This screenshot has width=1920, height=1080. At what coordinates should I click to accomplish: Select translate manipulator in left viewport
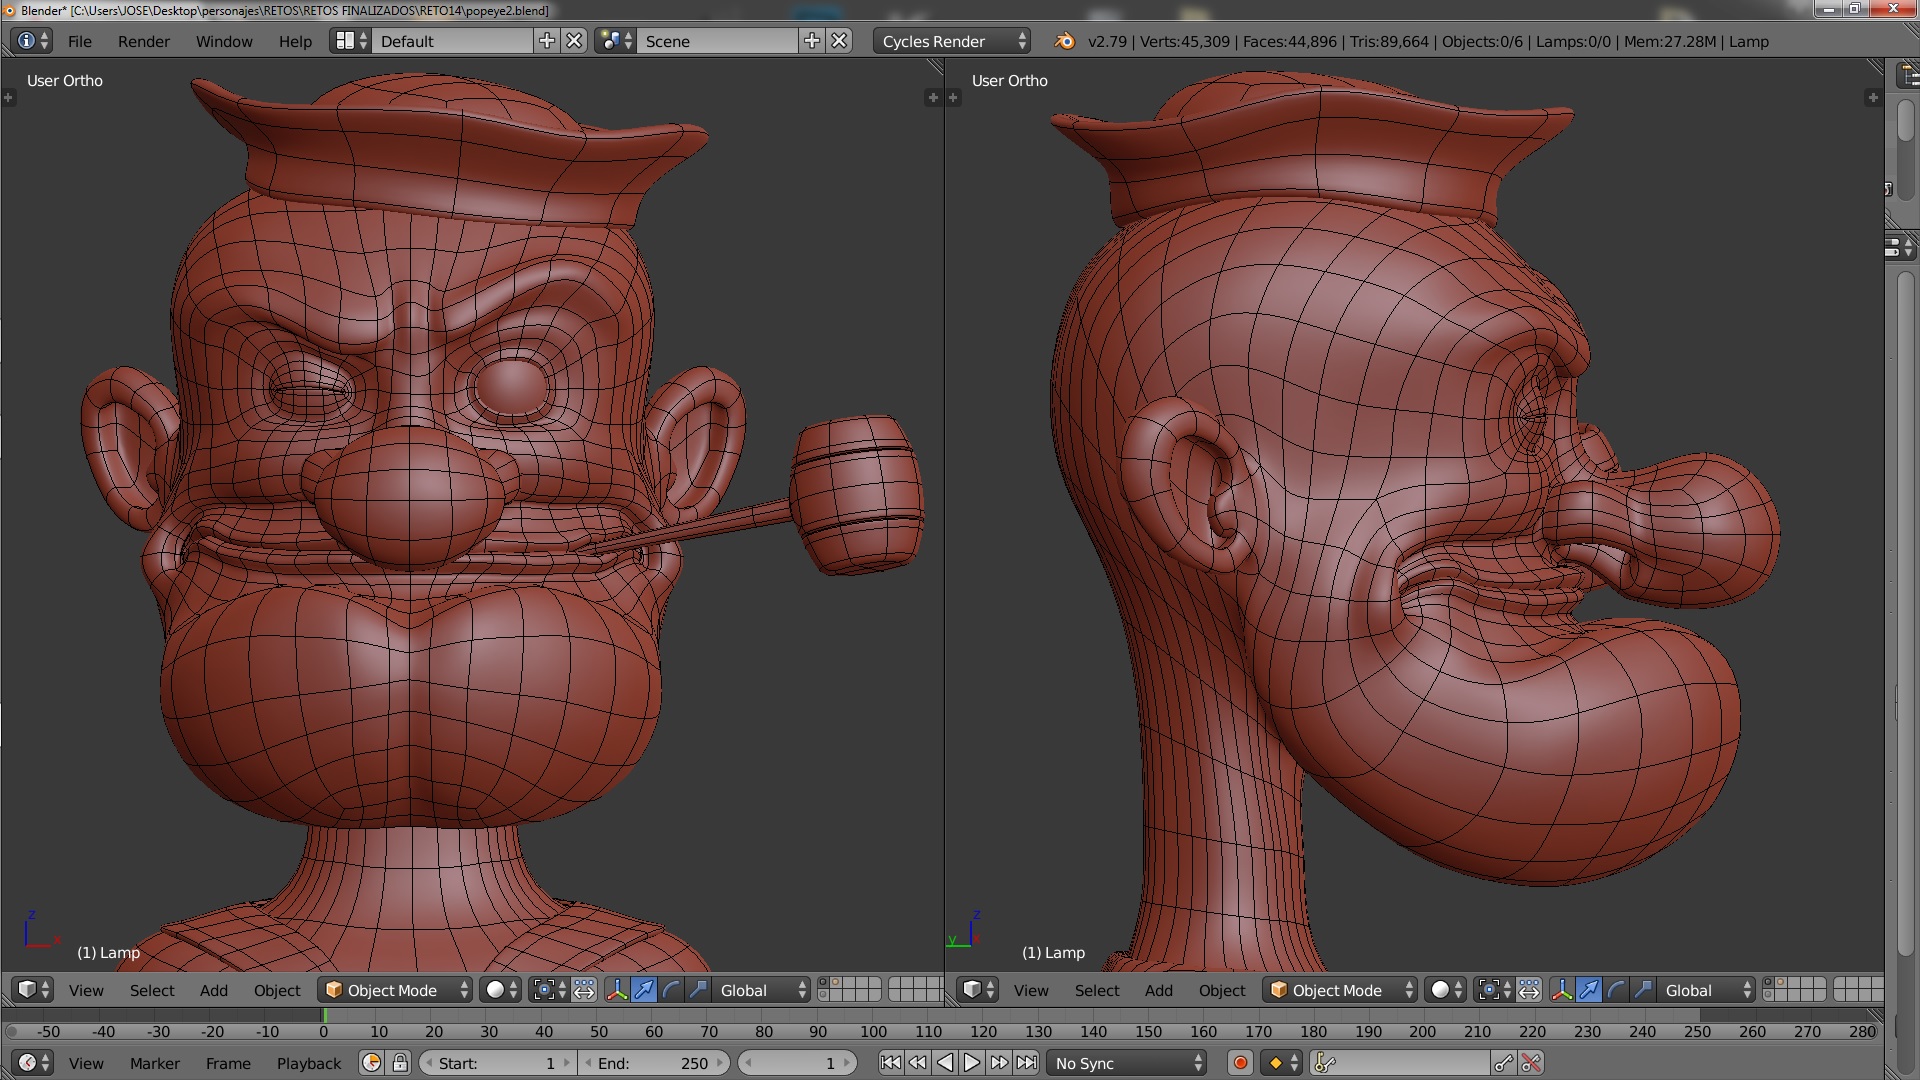pyautogui.click(x=644, y=990)
